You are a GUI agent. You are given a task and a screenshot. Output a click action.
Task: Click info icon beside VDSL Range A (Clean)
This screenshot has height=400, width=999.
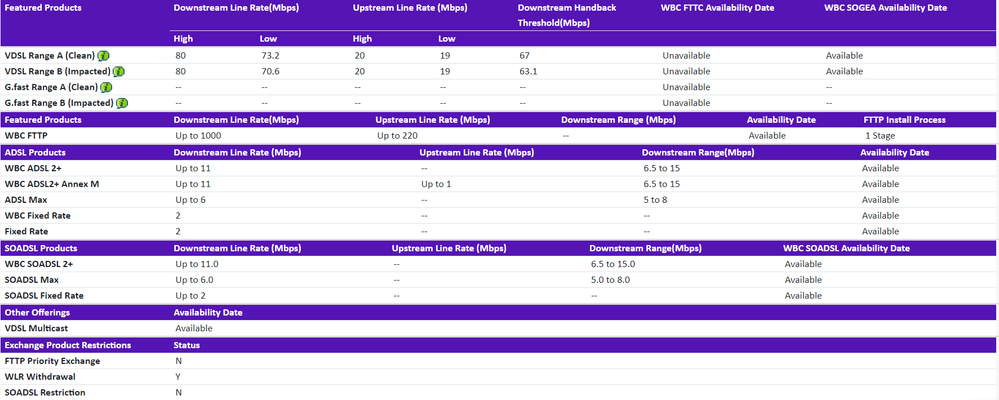[104, 56]
